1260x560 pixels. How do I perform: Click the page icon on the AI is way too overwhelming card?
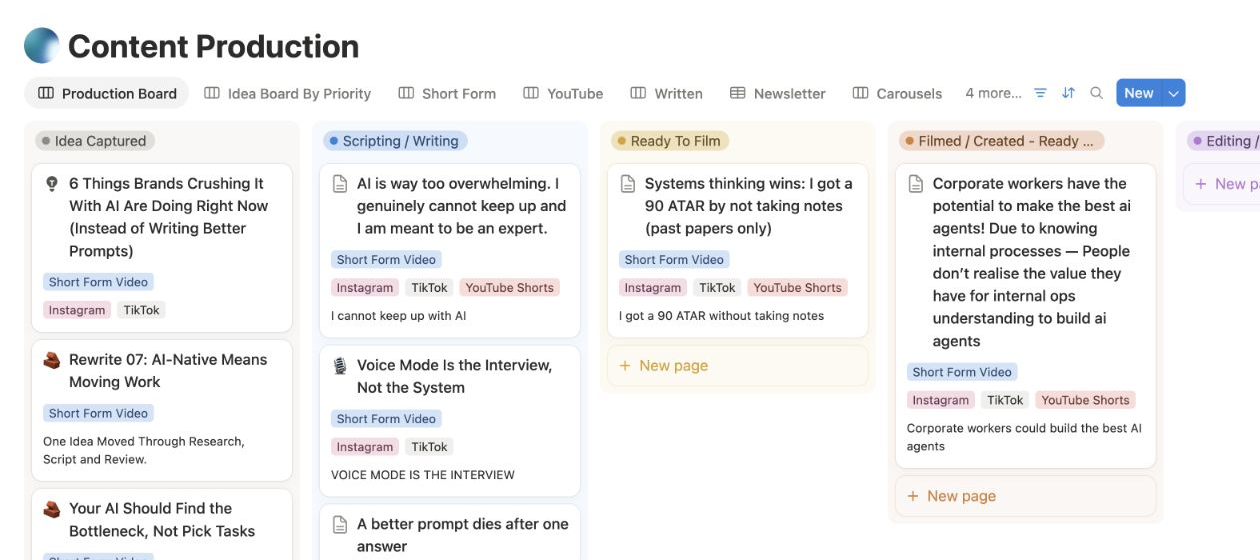coord(340,184)
